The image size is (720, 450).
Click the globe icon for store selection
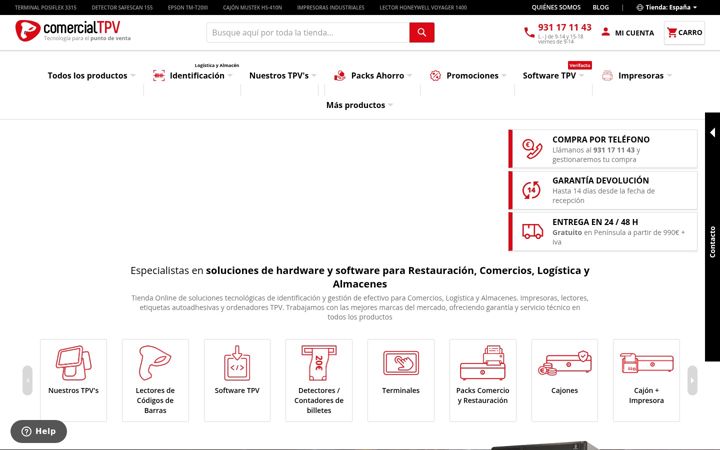pyautogui.click(x=640, y=7)
